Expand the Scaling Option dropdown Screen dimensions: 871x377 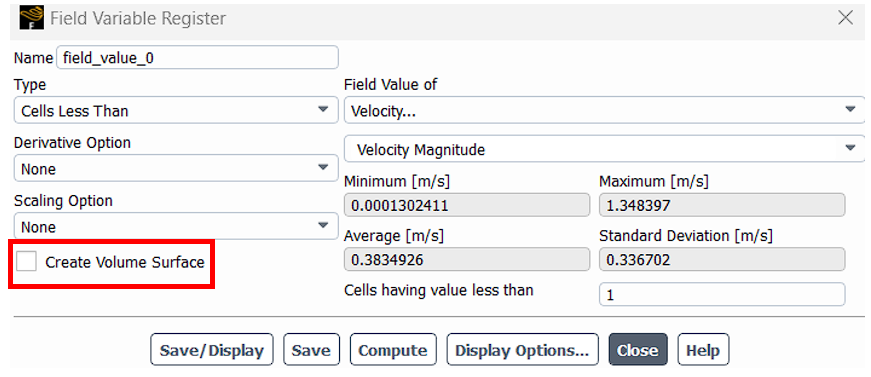(x=176, y=226)
